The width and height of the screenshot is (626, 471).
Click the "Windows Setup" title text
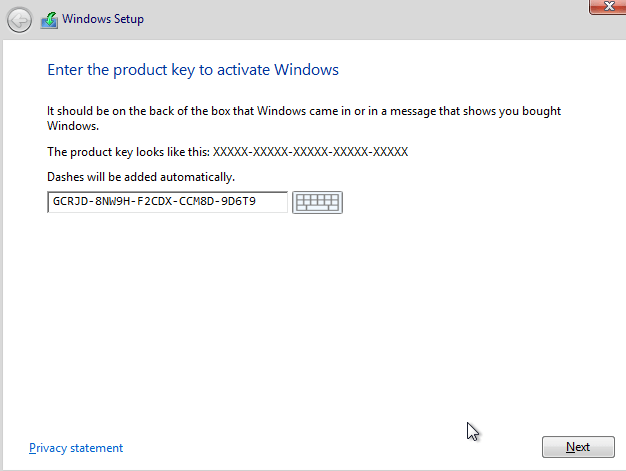click(101, 19)
